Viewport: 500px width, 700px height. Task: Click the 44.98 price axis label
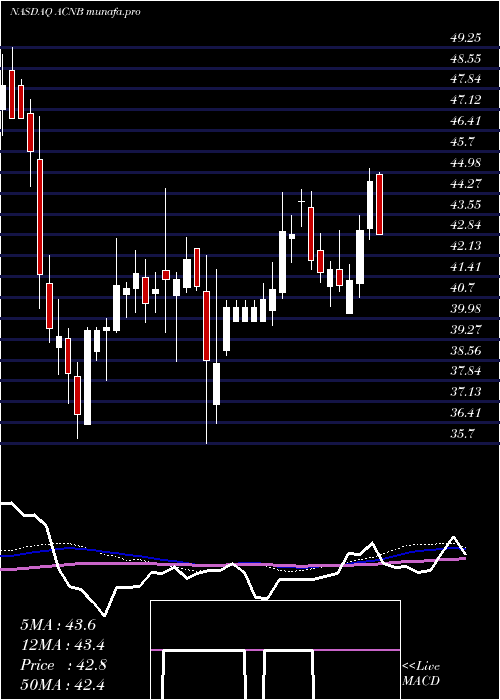click(x=466, y=163)
